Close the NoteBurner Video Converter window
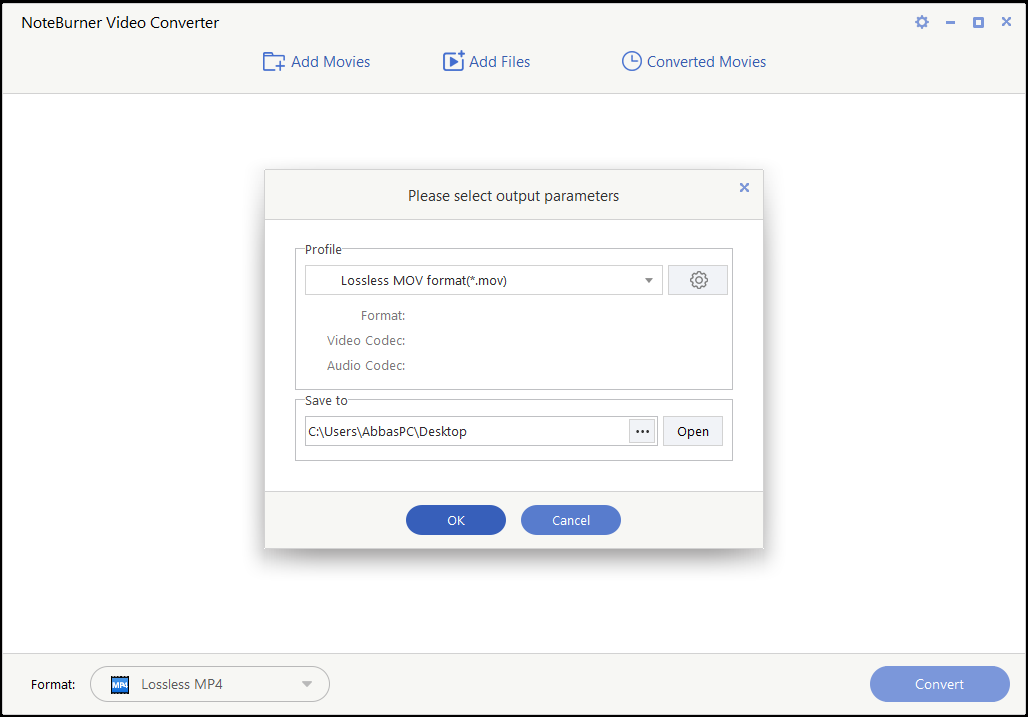 [1006, 22]
